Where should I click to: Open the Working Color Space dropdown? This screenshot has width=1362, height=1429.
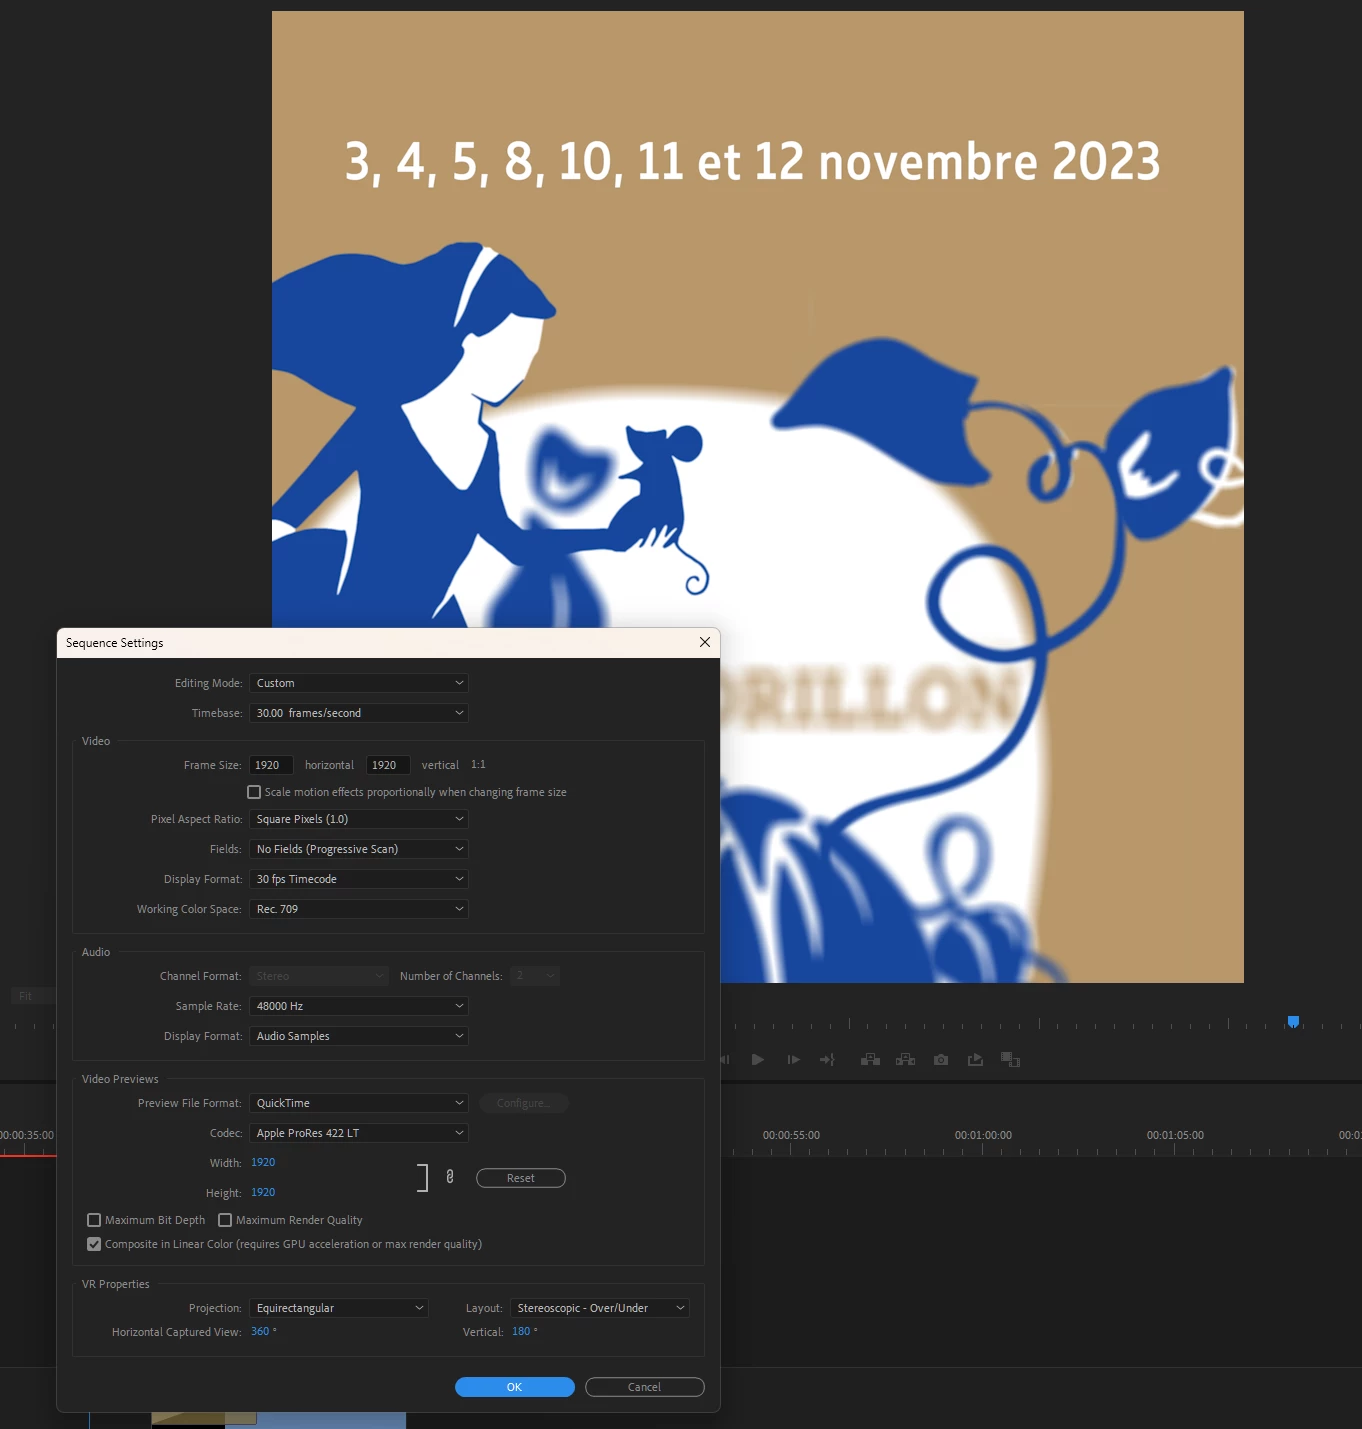coord(359,909)
